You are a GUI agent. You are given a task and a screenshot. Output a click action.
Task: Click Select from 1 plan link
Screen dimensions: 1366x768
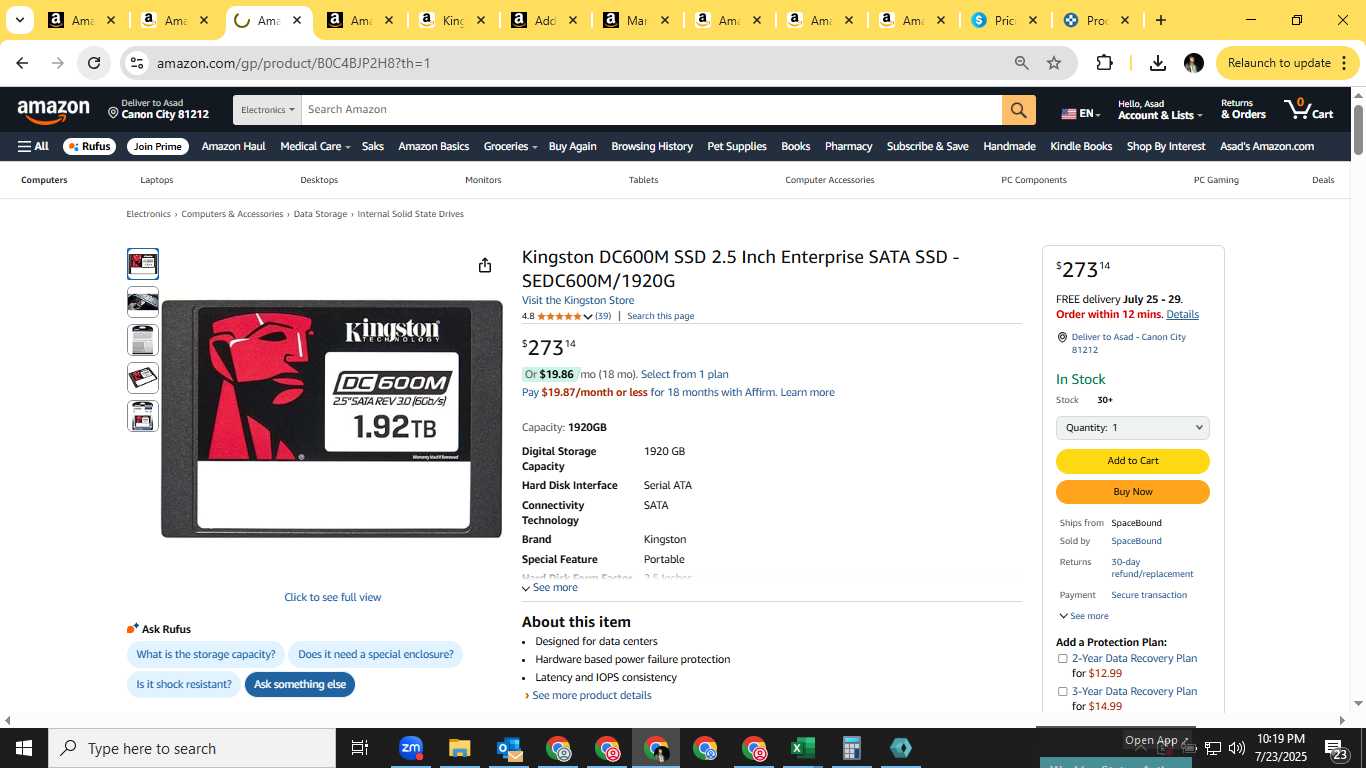(684, 375)
